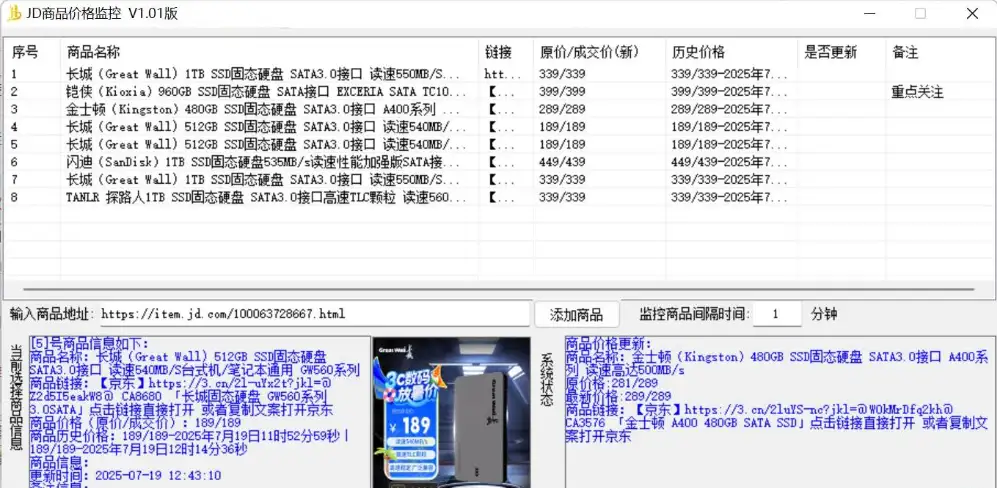997x488 pixels.
Task: Click the product URL input field
Action: (x=312, y=314)
